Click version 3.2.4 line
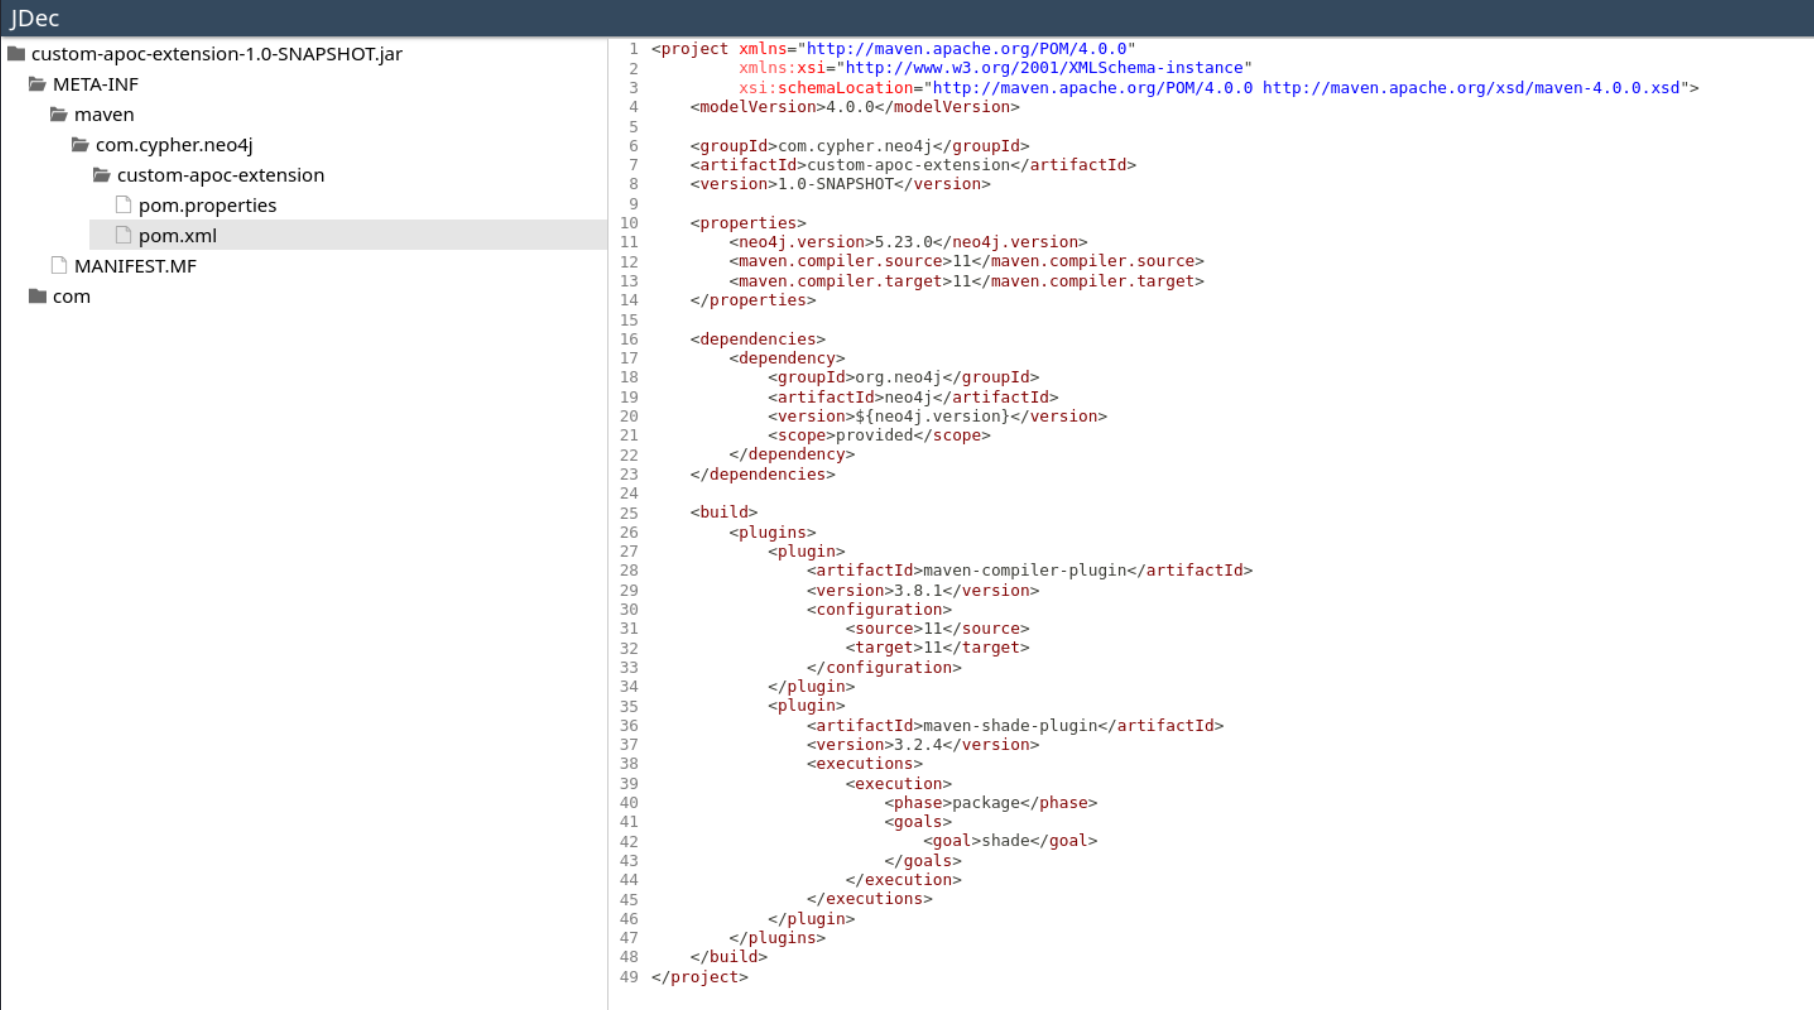The width and height of the screenshot is (1814, 1010). (x=922, y=744)
